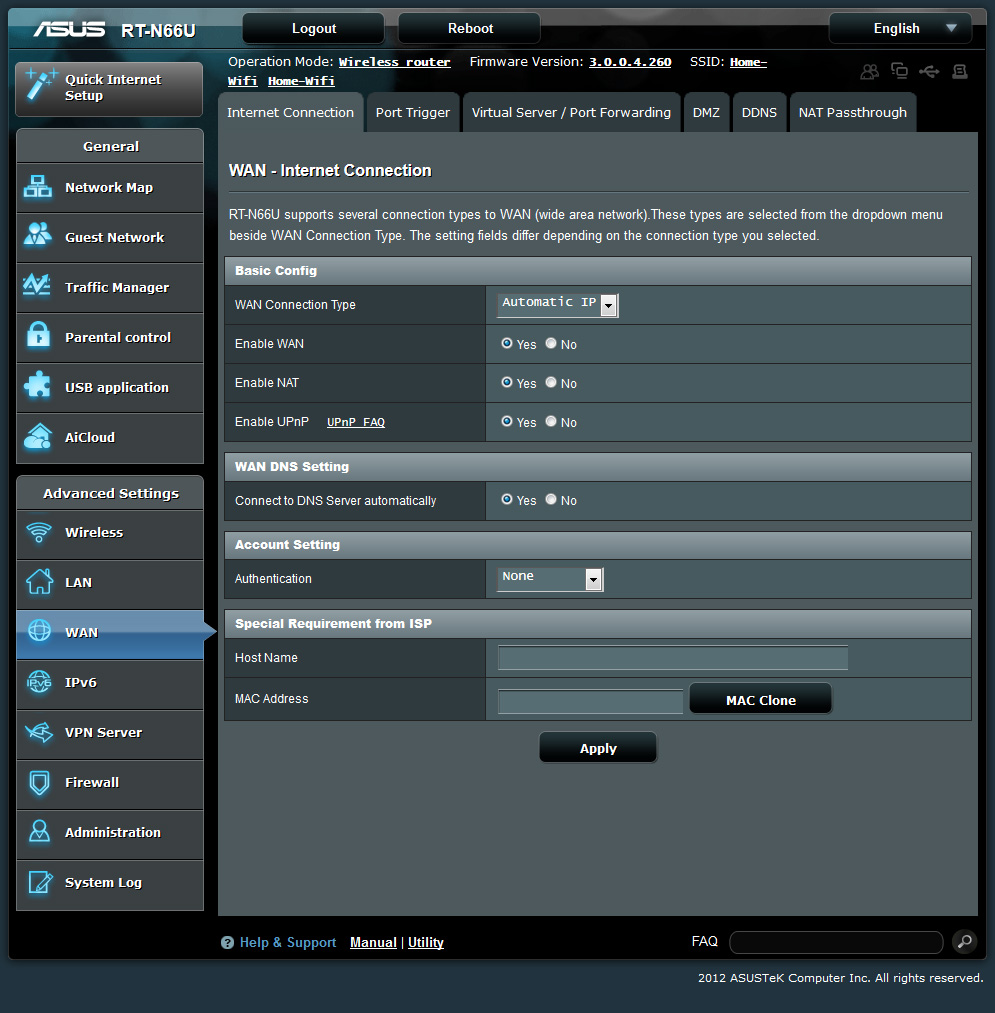This screenshot has height=1013, width=995.
Task: Switch to the DMZ tab
Action: (706, 112)
